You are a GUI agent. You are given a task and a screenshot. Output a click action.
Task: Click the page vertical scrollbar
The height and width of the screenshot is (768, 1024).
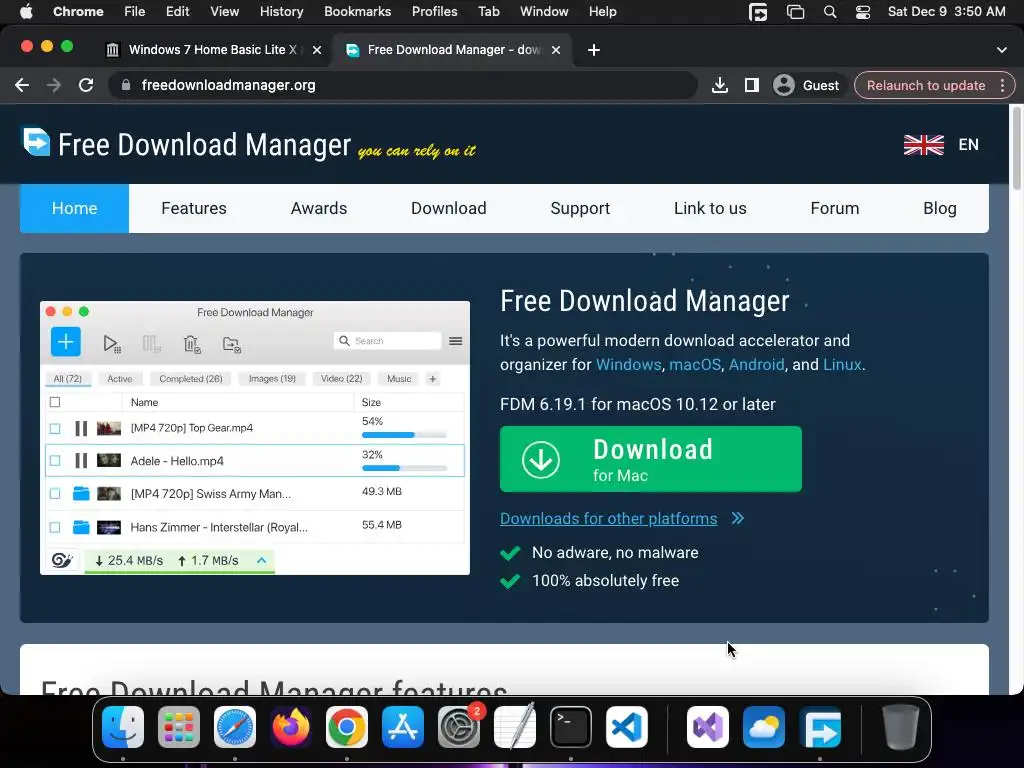tap(1016, 149)
